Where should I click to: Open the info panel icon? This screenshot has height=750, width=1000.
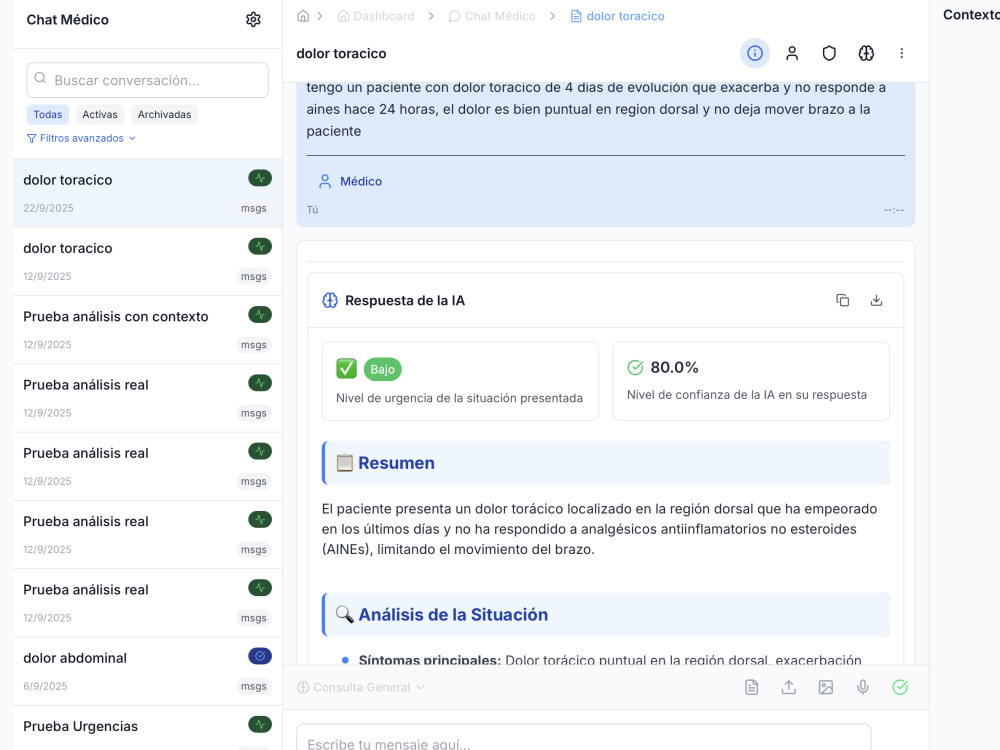click(754, 53)
